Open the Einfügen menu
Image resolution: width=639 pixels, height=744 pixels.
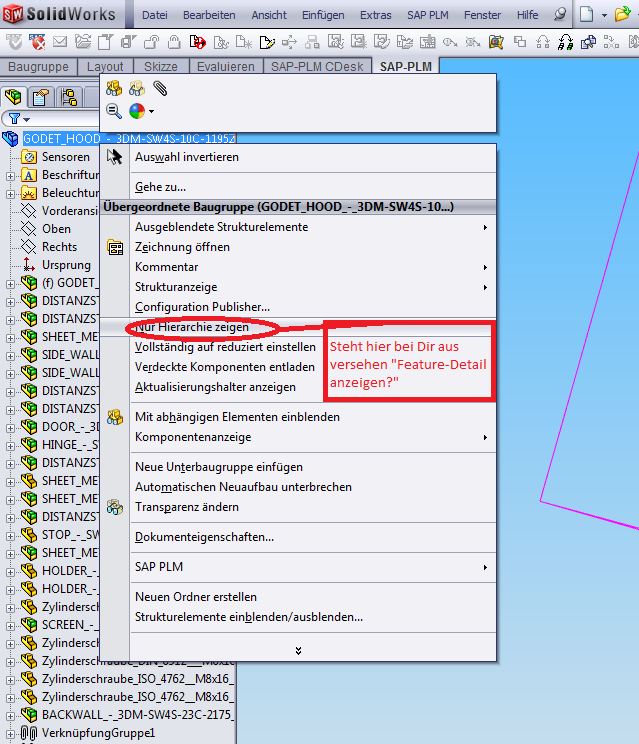pos(323,15)
